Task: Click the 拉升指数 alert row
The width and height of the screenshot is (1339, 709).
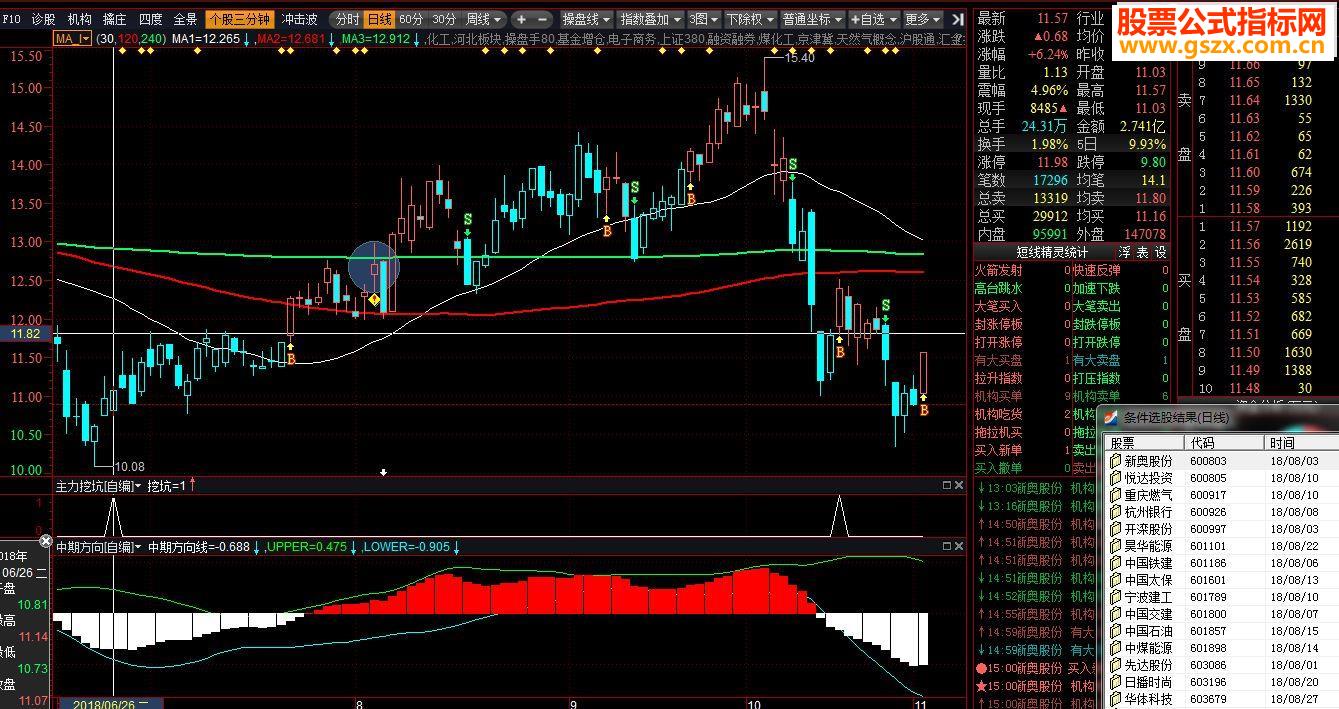Action: pos(1022,378)
